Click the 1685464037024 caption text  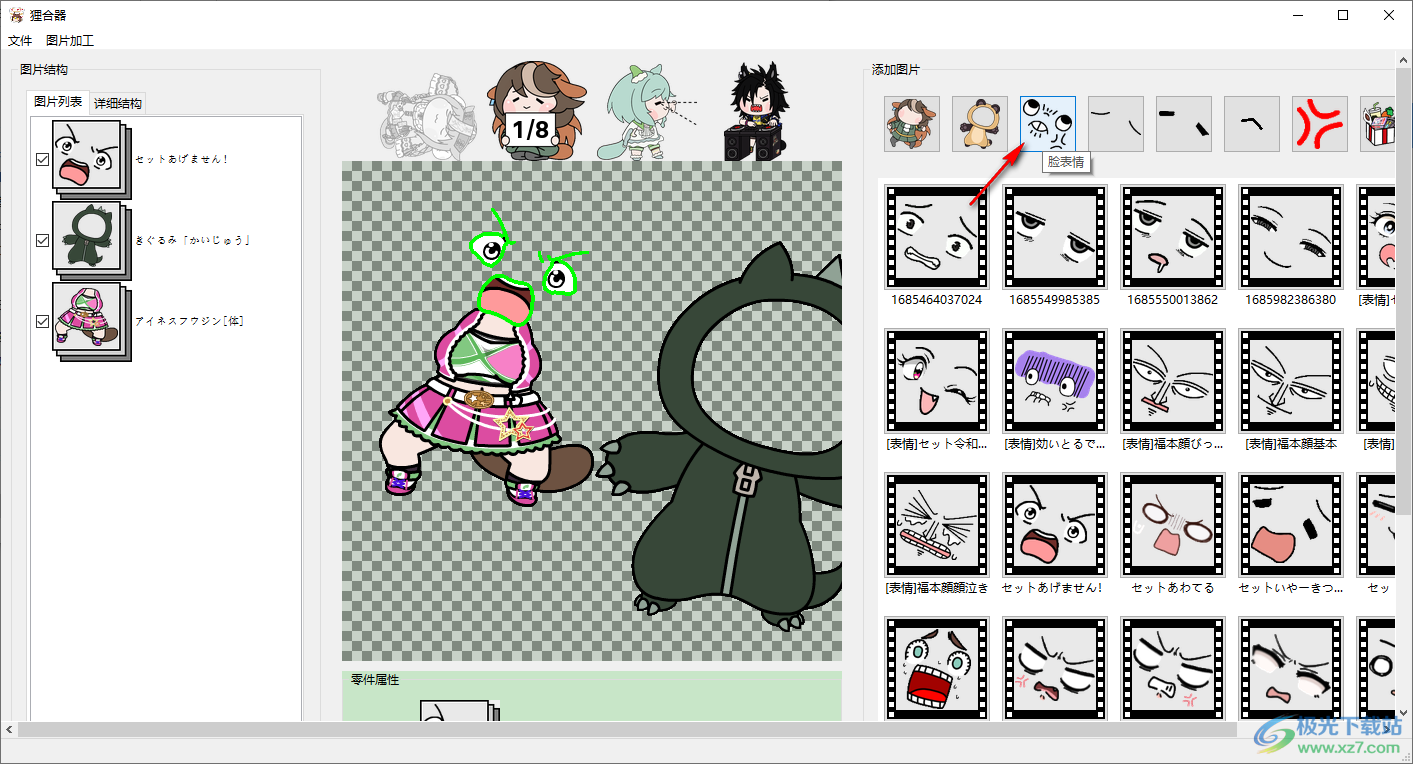coord(937,299)
